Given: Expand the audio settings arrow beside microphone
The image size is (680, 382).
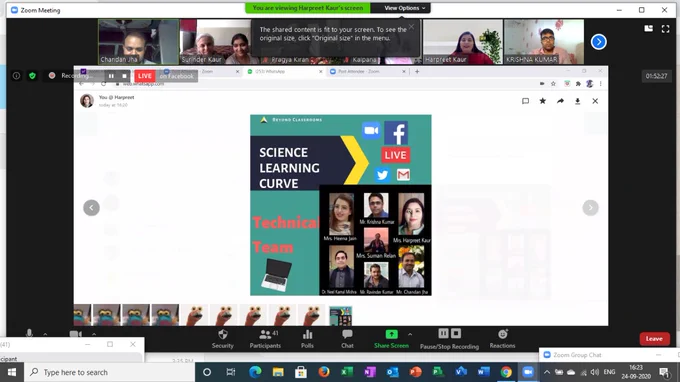Looking at the screenshot, I should (45, 334).
